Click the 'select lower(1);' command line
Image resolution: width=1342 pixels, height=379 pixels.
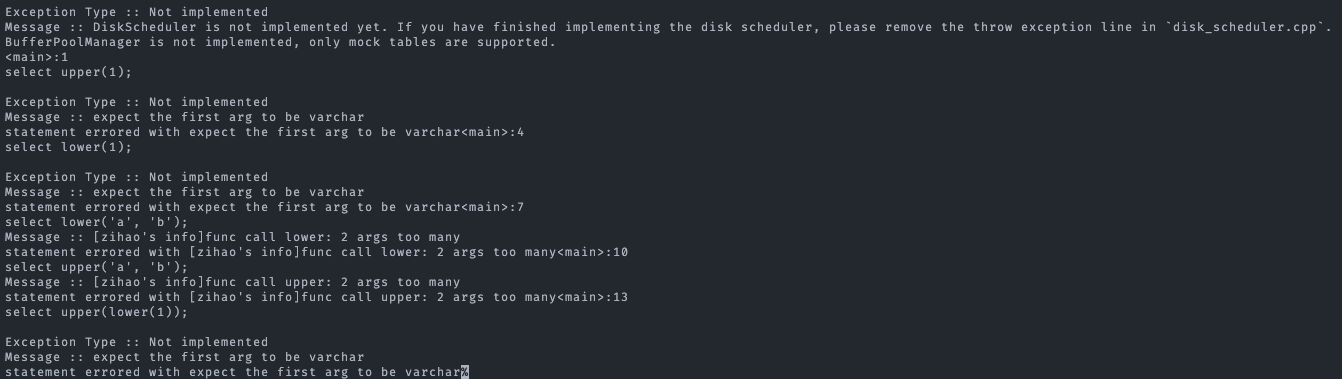[68, 147]
